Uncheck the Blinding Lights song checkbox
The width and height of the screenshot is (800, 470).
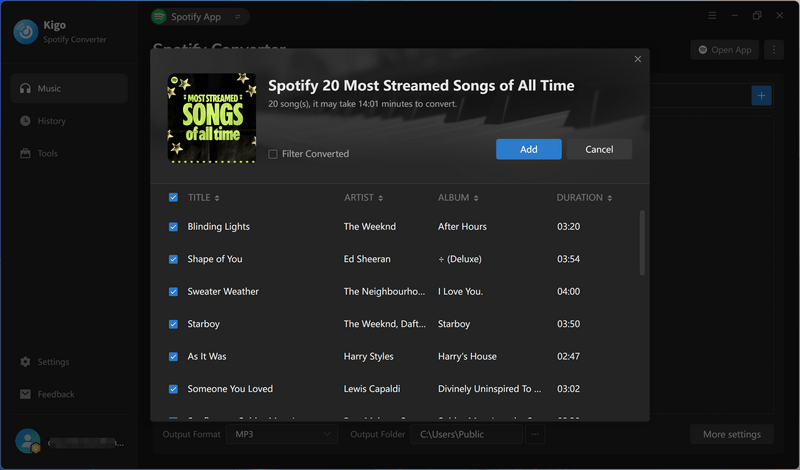tap(173, 227)
